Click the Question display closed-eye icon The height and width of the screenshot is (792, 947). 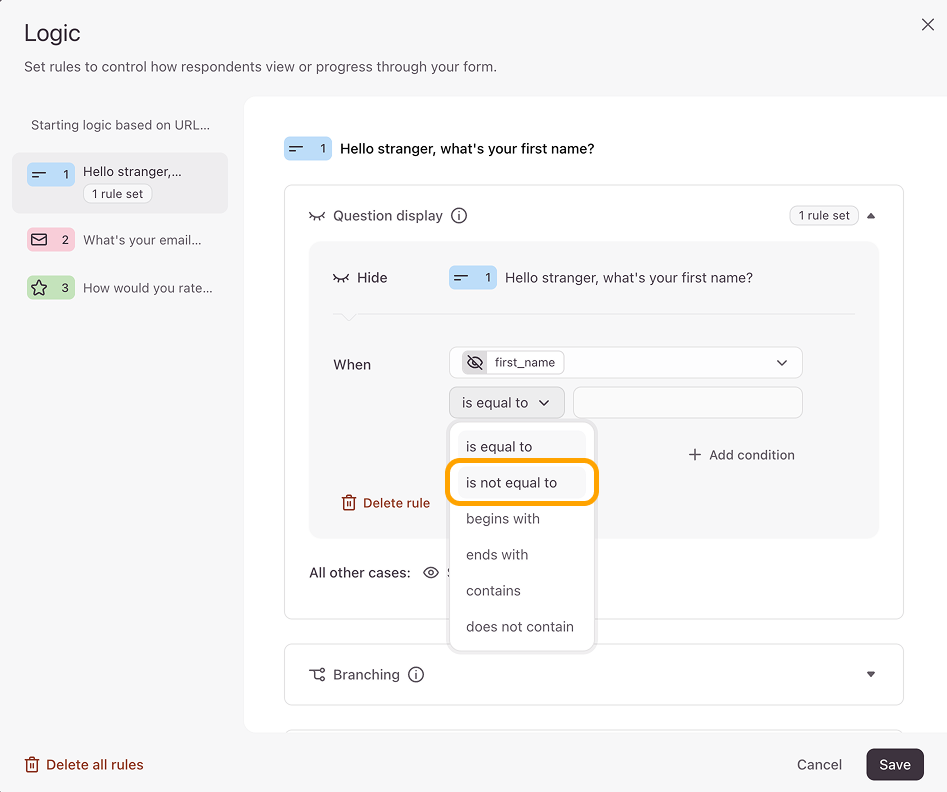[x=317, y=216]
